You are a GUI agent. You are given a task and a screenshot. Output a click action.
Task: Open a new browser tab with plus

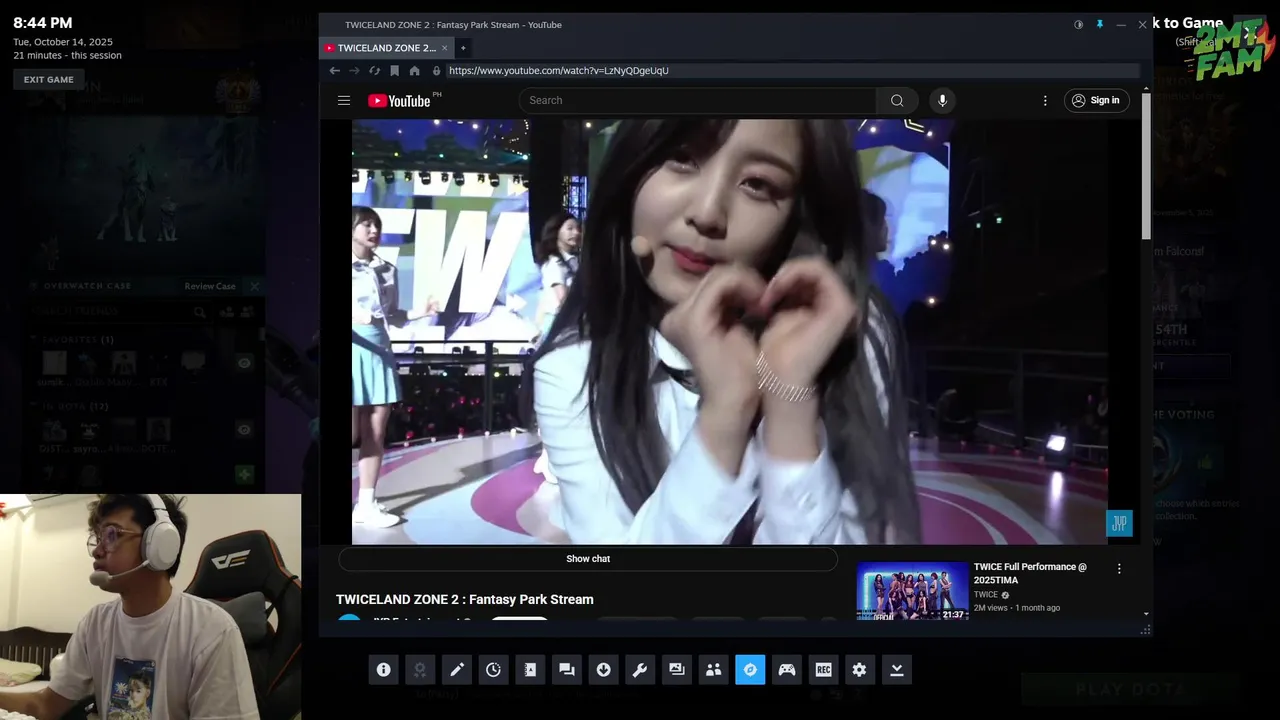point(463,48)
